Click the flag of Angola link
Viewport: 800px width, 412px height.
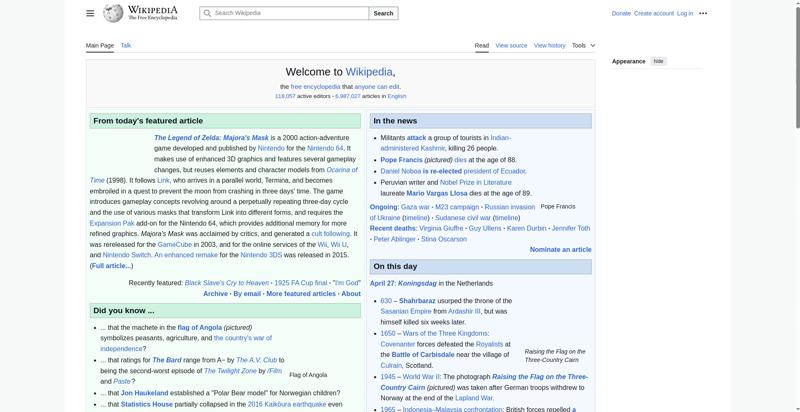point(199,327)
